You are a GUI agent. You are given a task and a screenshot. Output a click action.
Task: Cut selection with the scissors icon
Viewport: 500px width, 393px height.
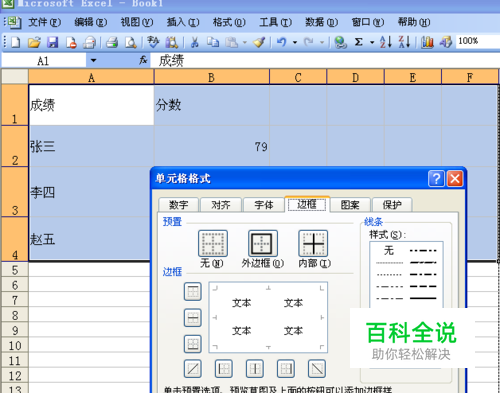click(194, 42)
